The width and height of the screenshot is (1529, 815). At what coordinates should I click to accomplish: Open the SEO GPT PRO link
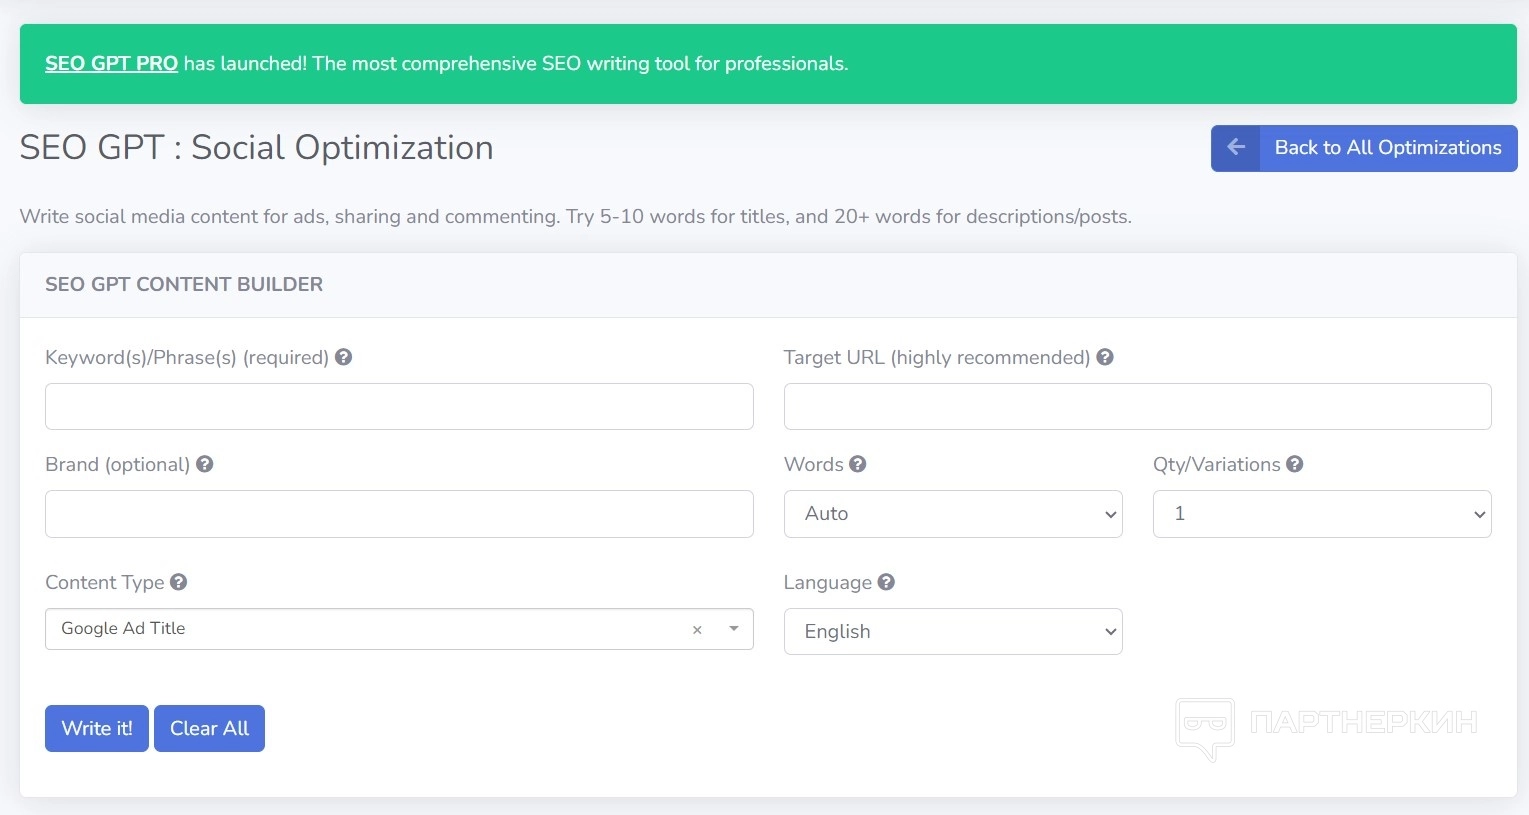coord(111,64)
